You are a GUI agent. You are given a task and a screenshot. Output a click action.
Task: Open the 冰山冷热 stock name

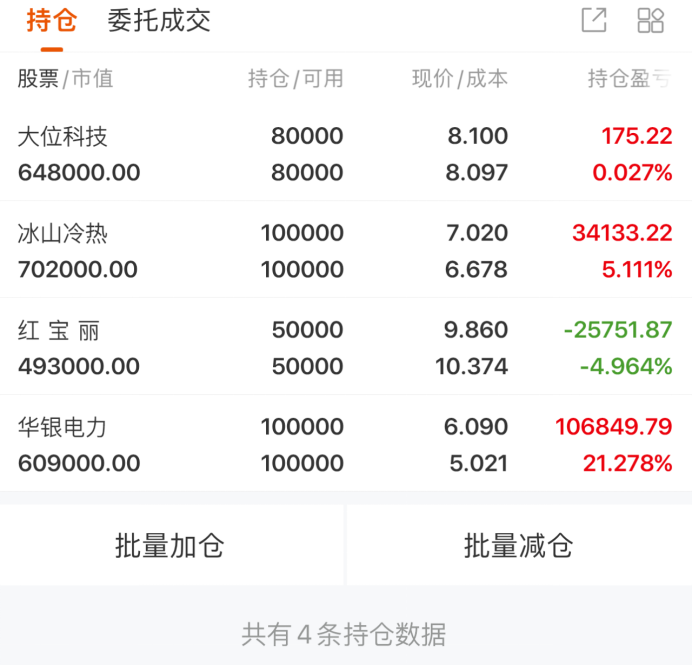pos(62,233)
